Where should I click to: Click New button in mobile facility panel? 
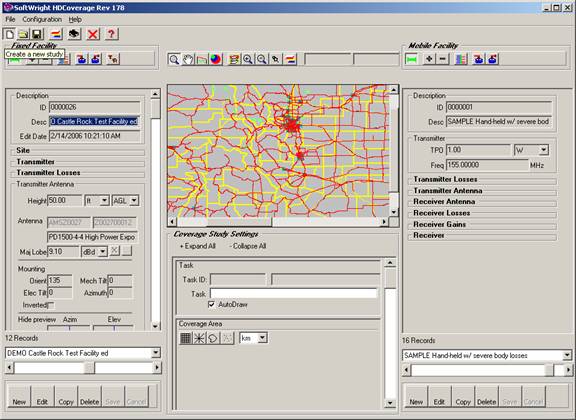416,396
